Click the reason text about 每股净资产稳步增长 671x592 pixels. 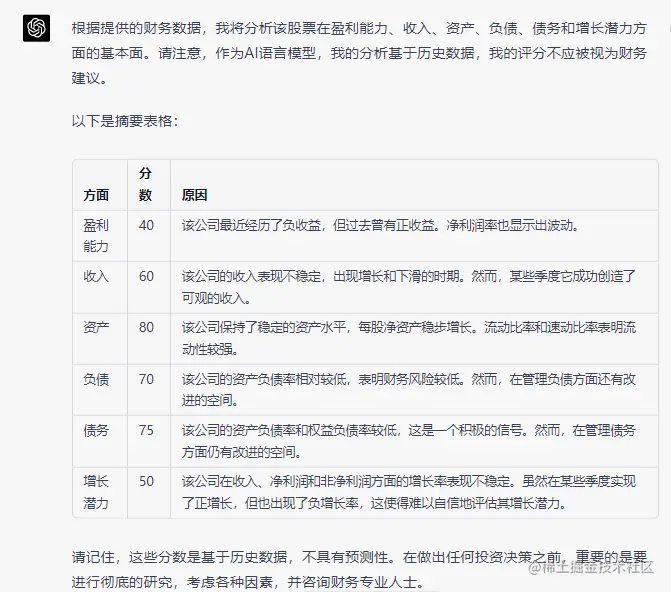(409, 338)
